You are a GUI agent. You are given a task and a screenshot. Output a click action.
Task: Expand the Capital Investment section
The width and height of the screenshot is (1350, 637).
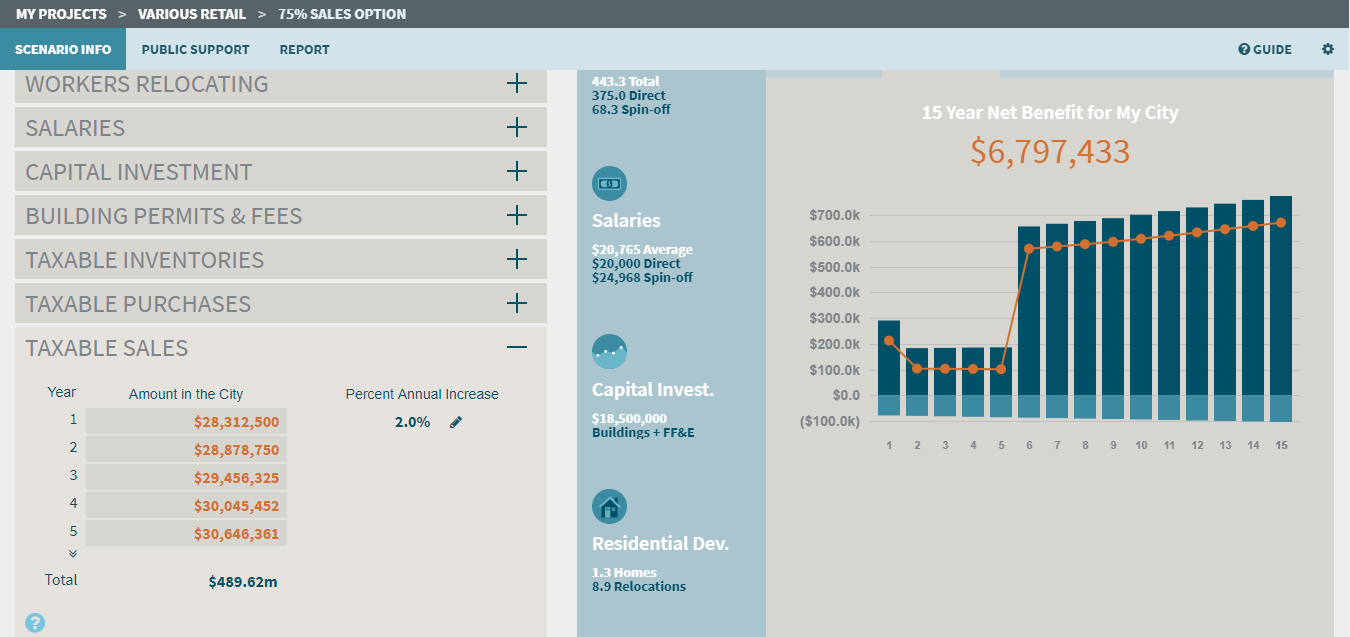tap(516, 172)
